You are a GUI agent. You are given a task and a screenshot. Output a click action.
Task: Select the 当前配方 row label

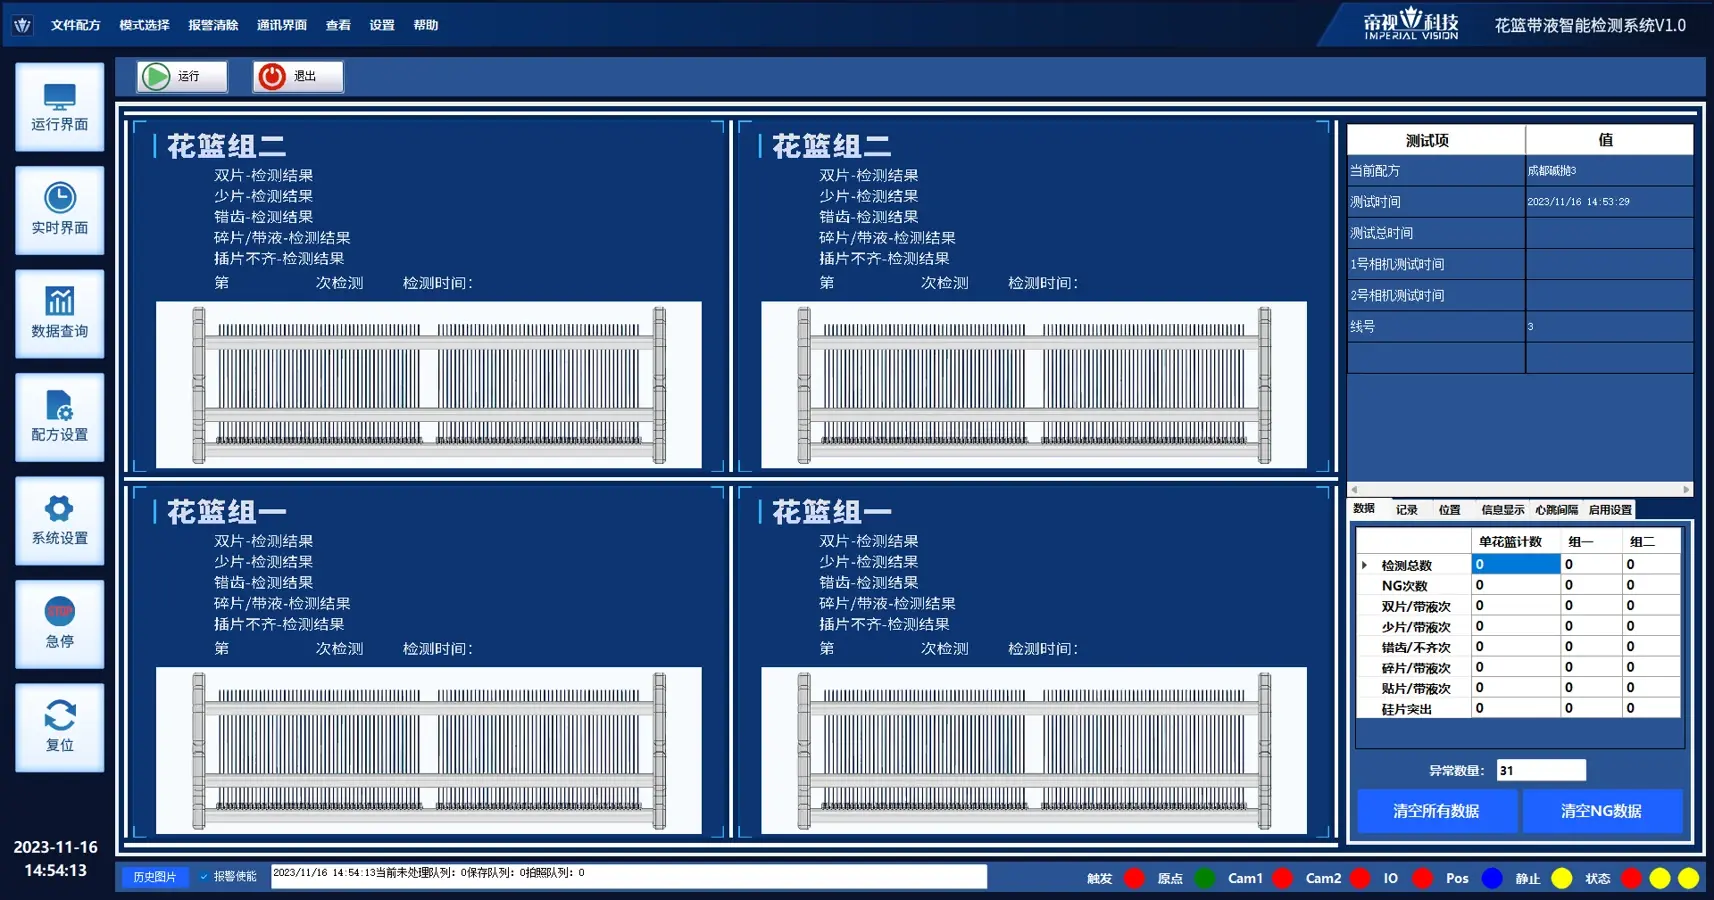click(1375, 171)
